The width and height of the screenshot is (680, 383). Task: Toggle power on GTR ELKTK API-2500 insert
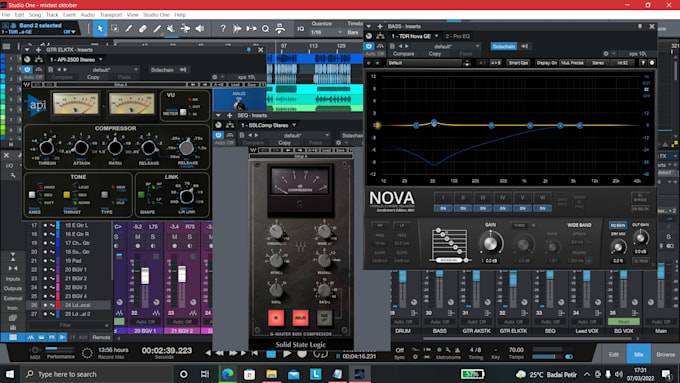click(x=27, y=69)
